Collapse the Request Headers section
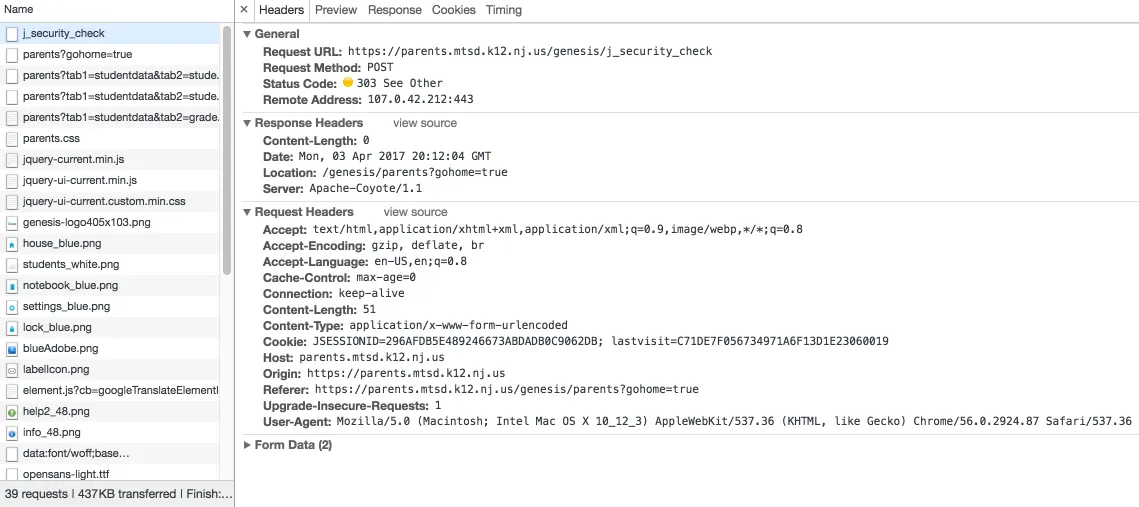The image size is (1139, 507). click(248, 212)
